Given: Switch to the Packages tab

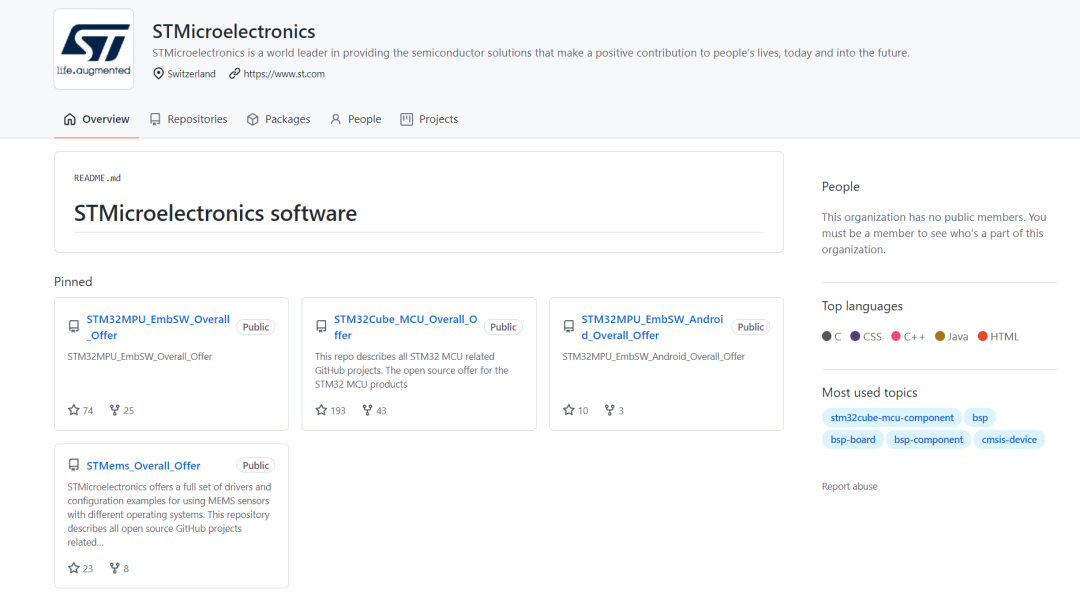Looking at the screenshot, I should point(278,119).
